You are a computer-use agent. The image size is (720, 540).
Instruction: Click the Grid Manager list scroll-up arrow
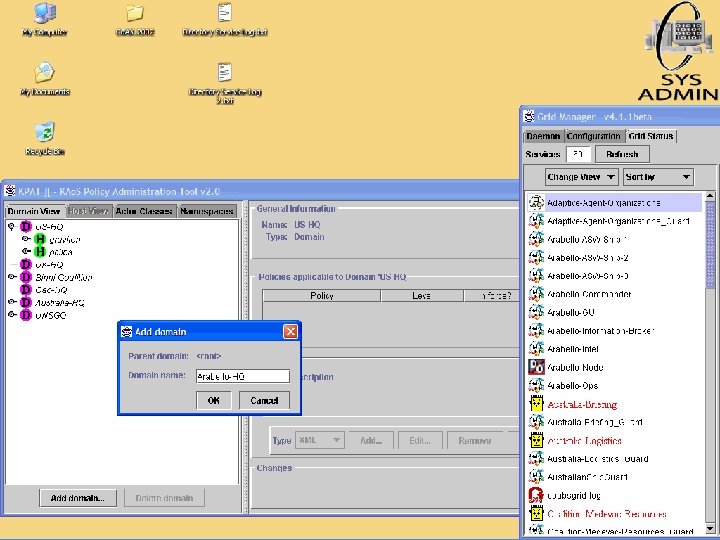tap(710, 196)
